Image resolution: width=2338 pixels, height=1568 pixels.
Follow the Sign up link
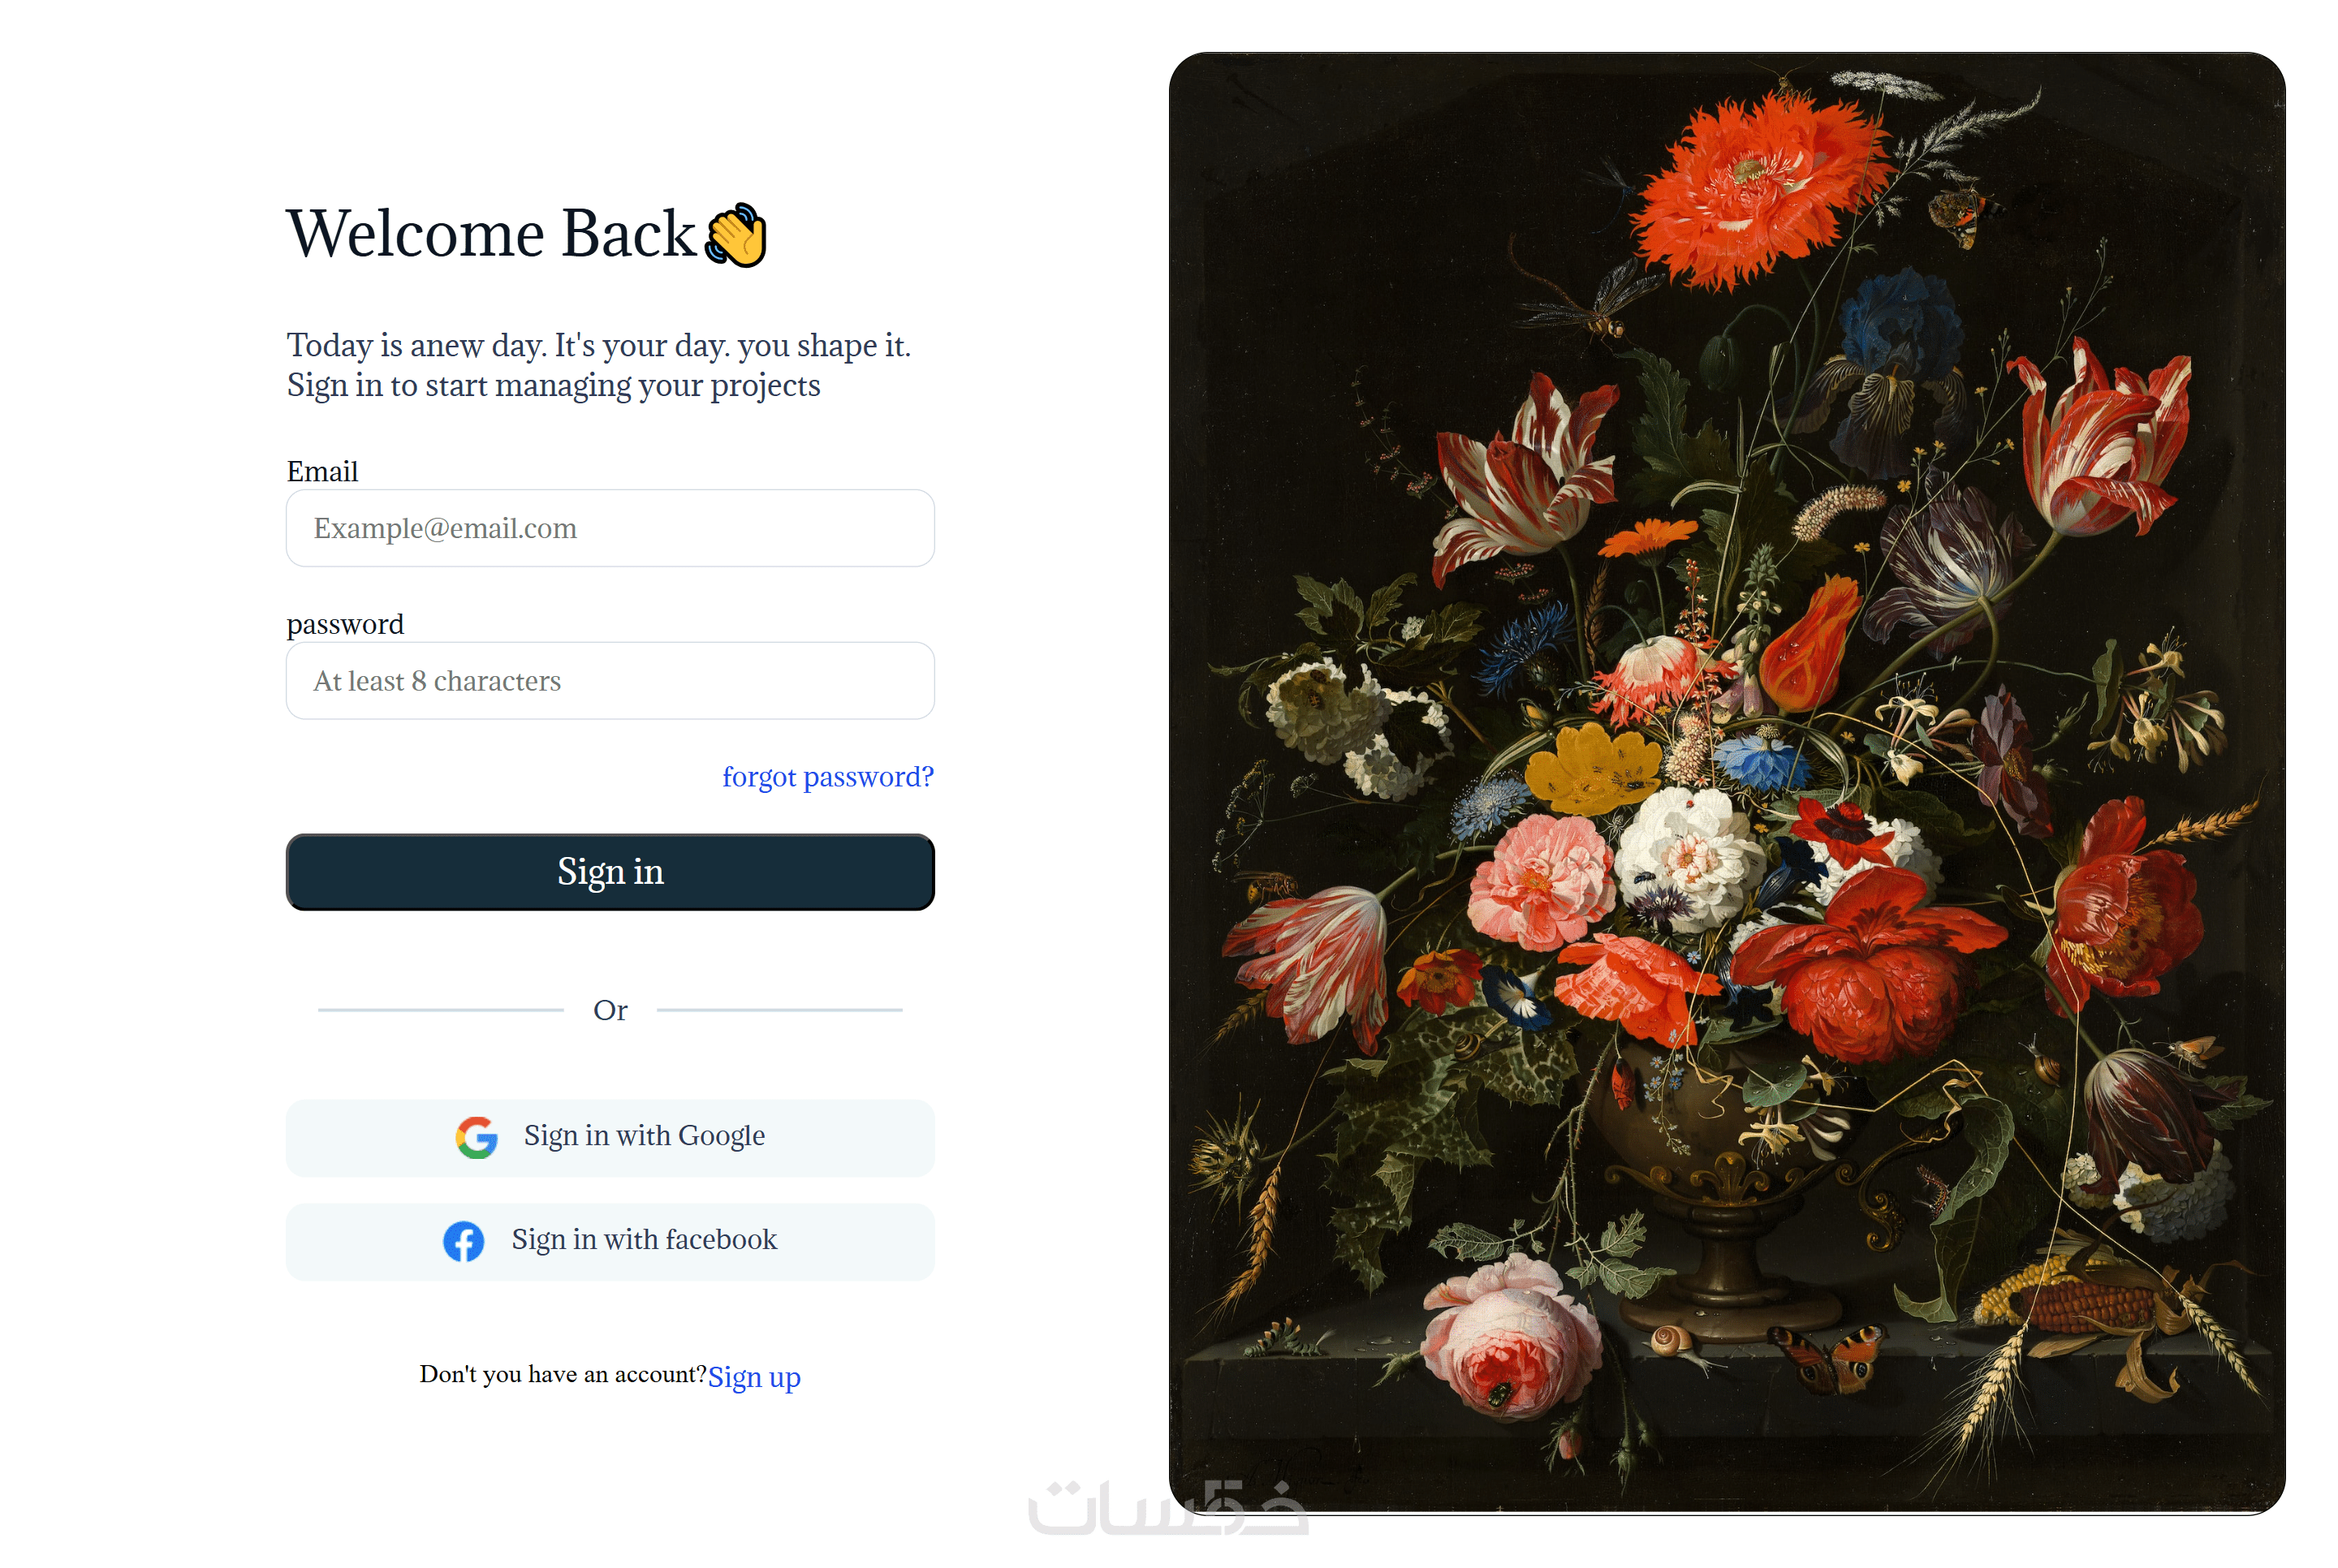click(754, 1377)
